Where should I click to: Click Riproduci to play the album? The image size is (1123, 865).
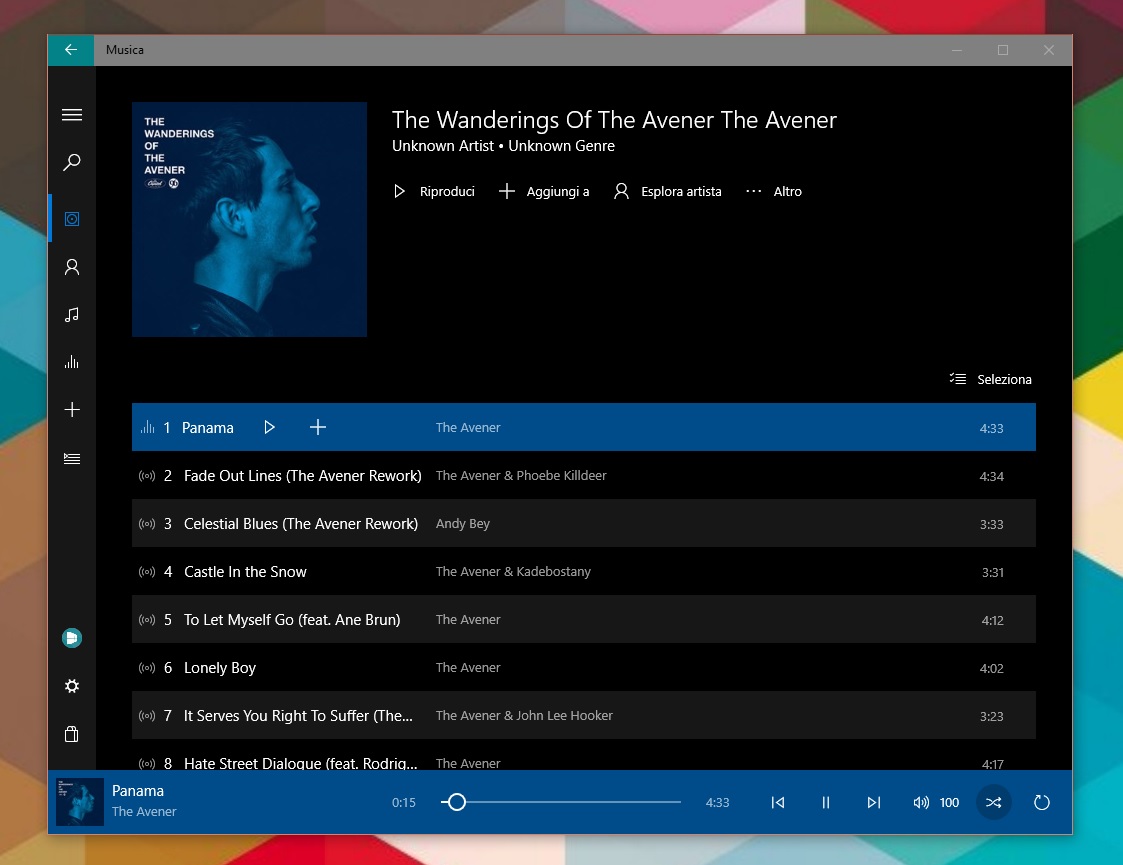tap(434, 191)
